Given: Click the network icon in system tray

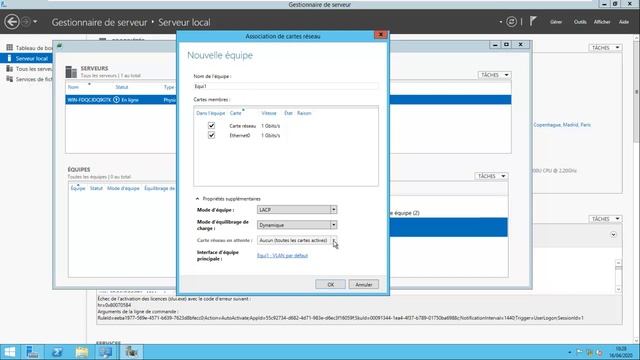Looking at the screenshot, I should tap(589, 352).
